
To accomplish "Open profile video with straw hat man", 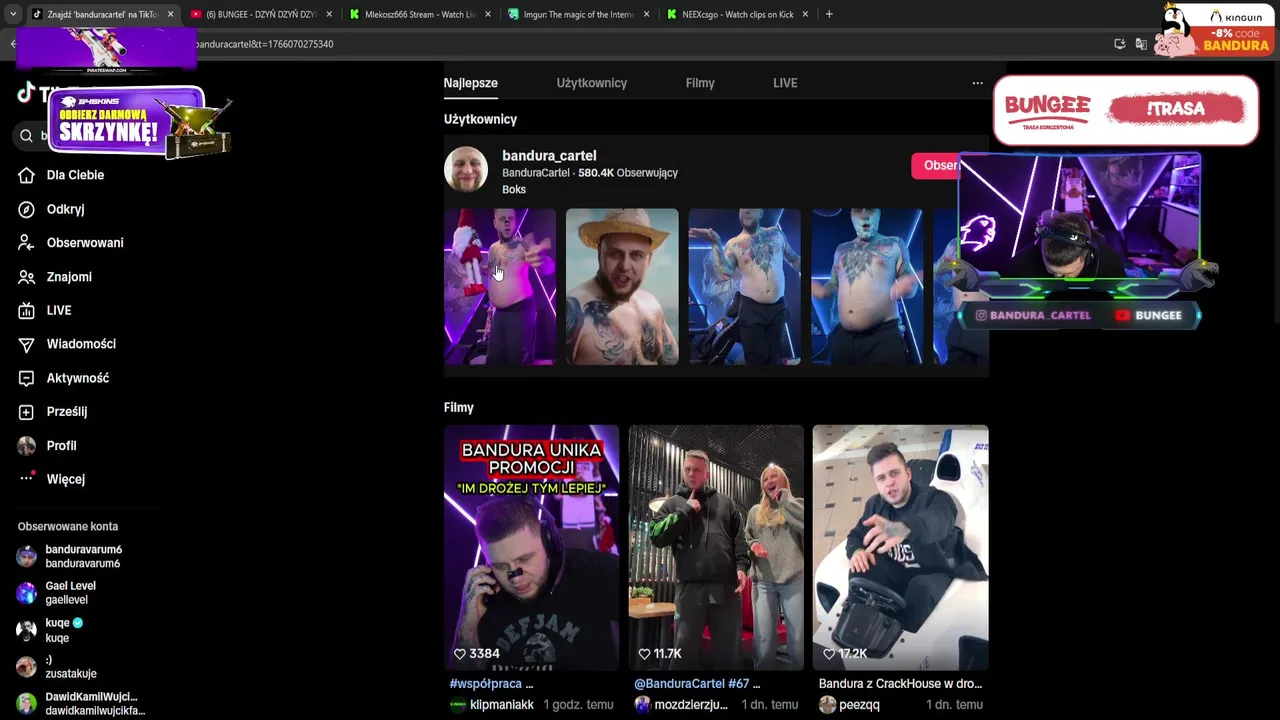I will (622, 287).
